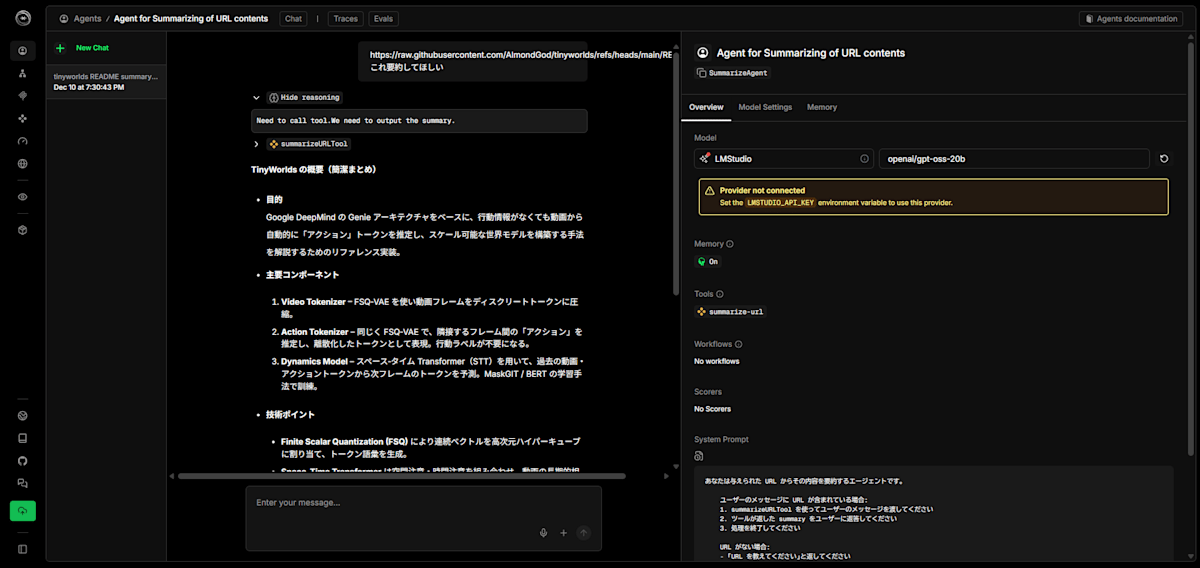Switch to the Memory tab
The height and width of the screenshot is (568, 1200).
point(822,107)
